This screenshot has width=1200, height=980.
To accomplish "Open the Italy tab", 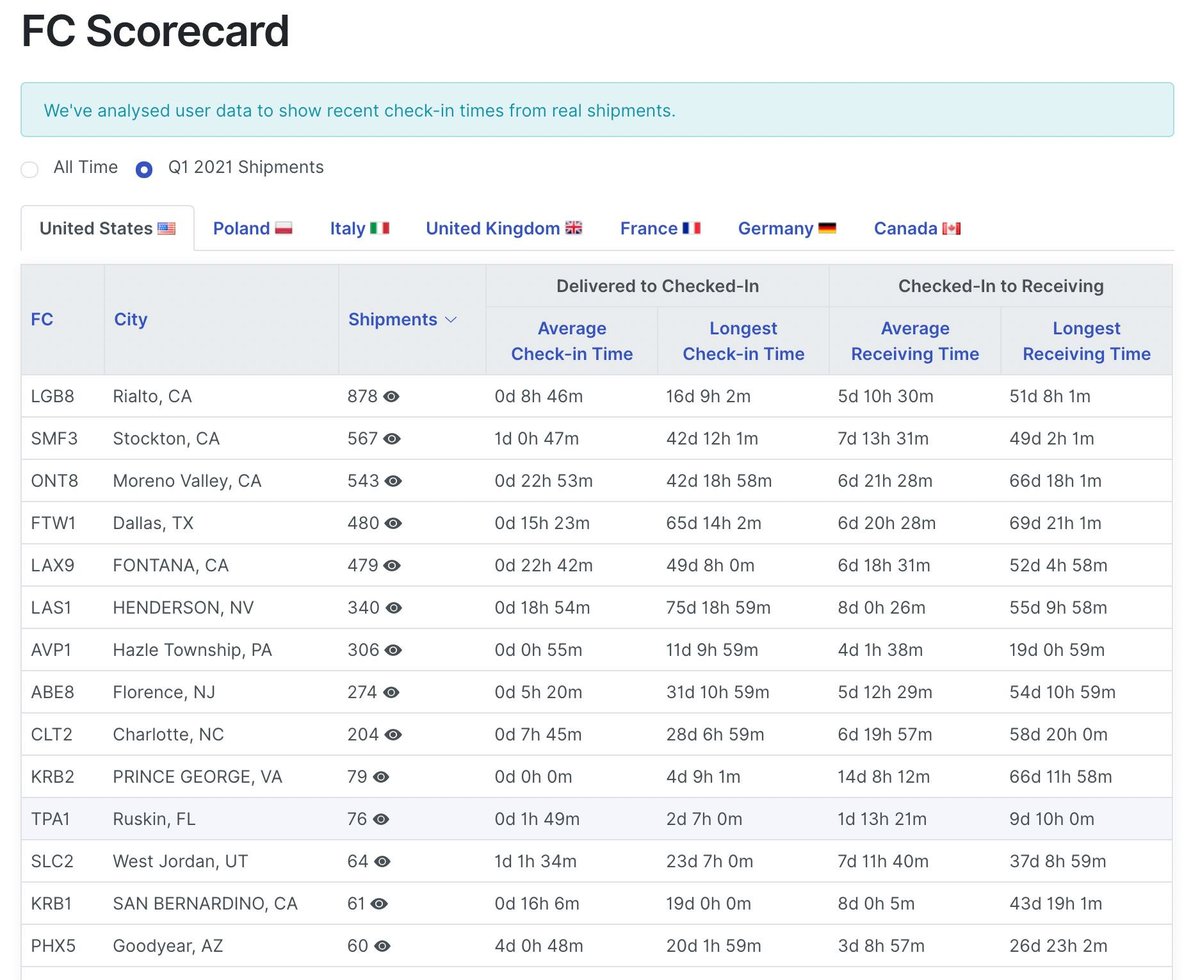I will click(360, 228).
